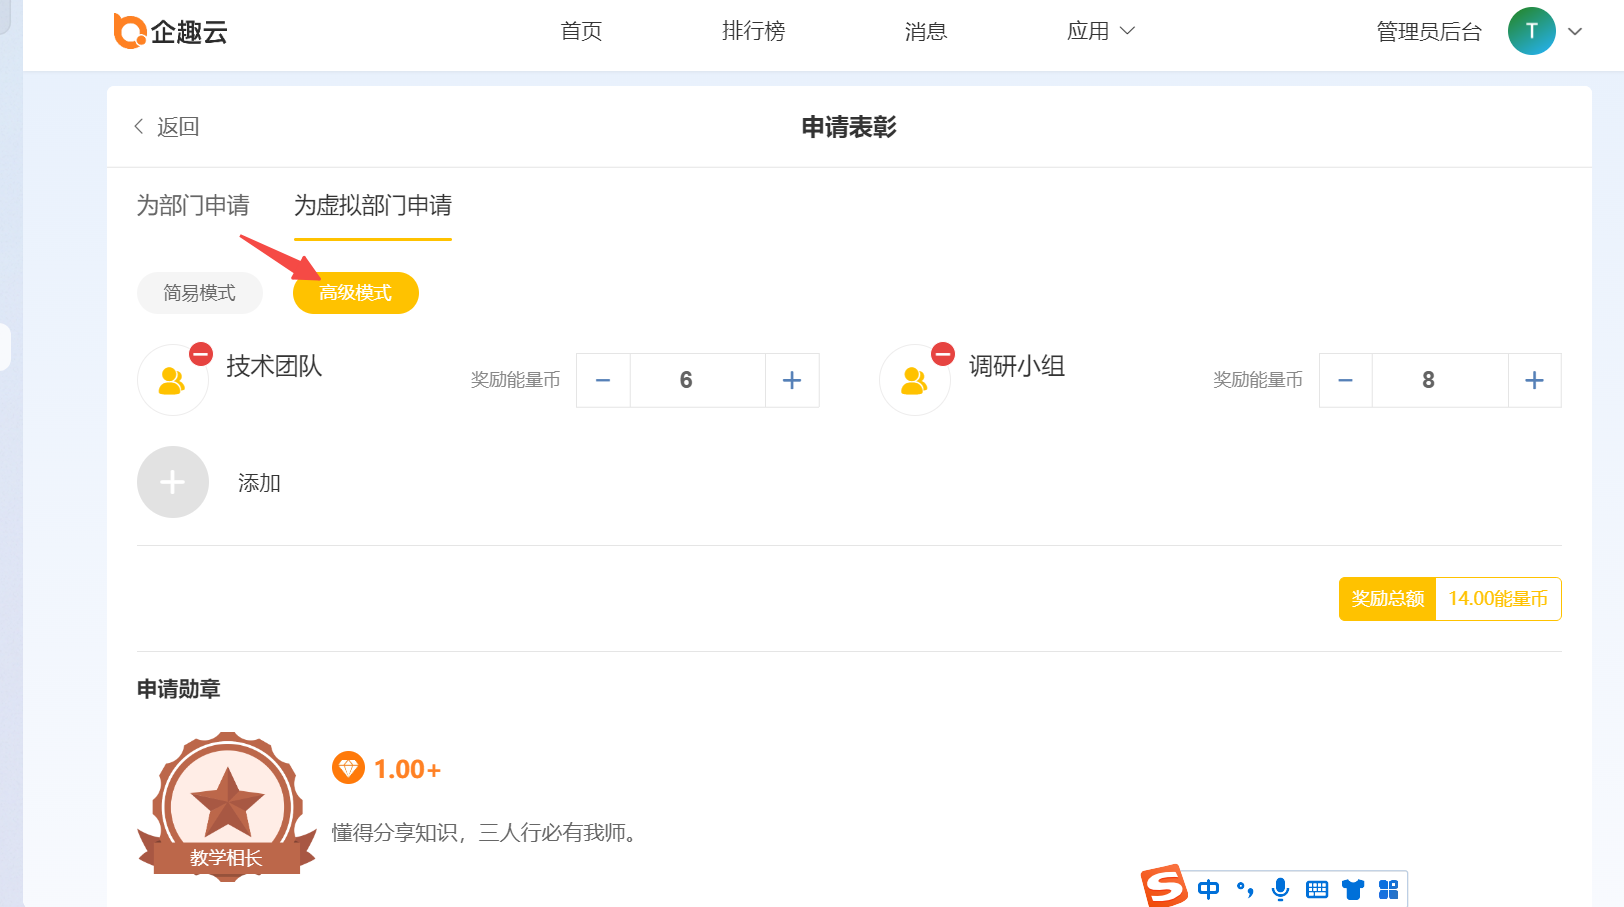The image size is (1624, 907).
Task: Remove 技术团队 with red minus badge
Action: (x=201, y=354)
